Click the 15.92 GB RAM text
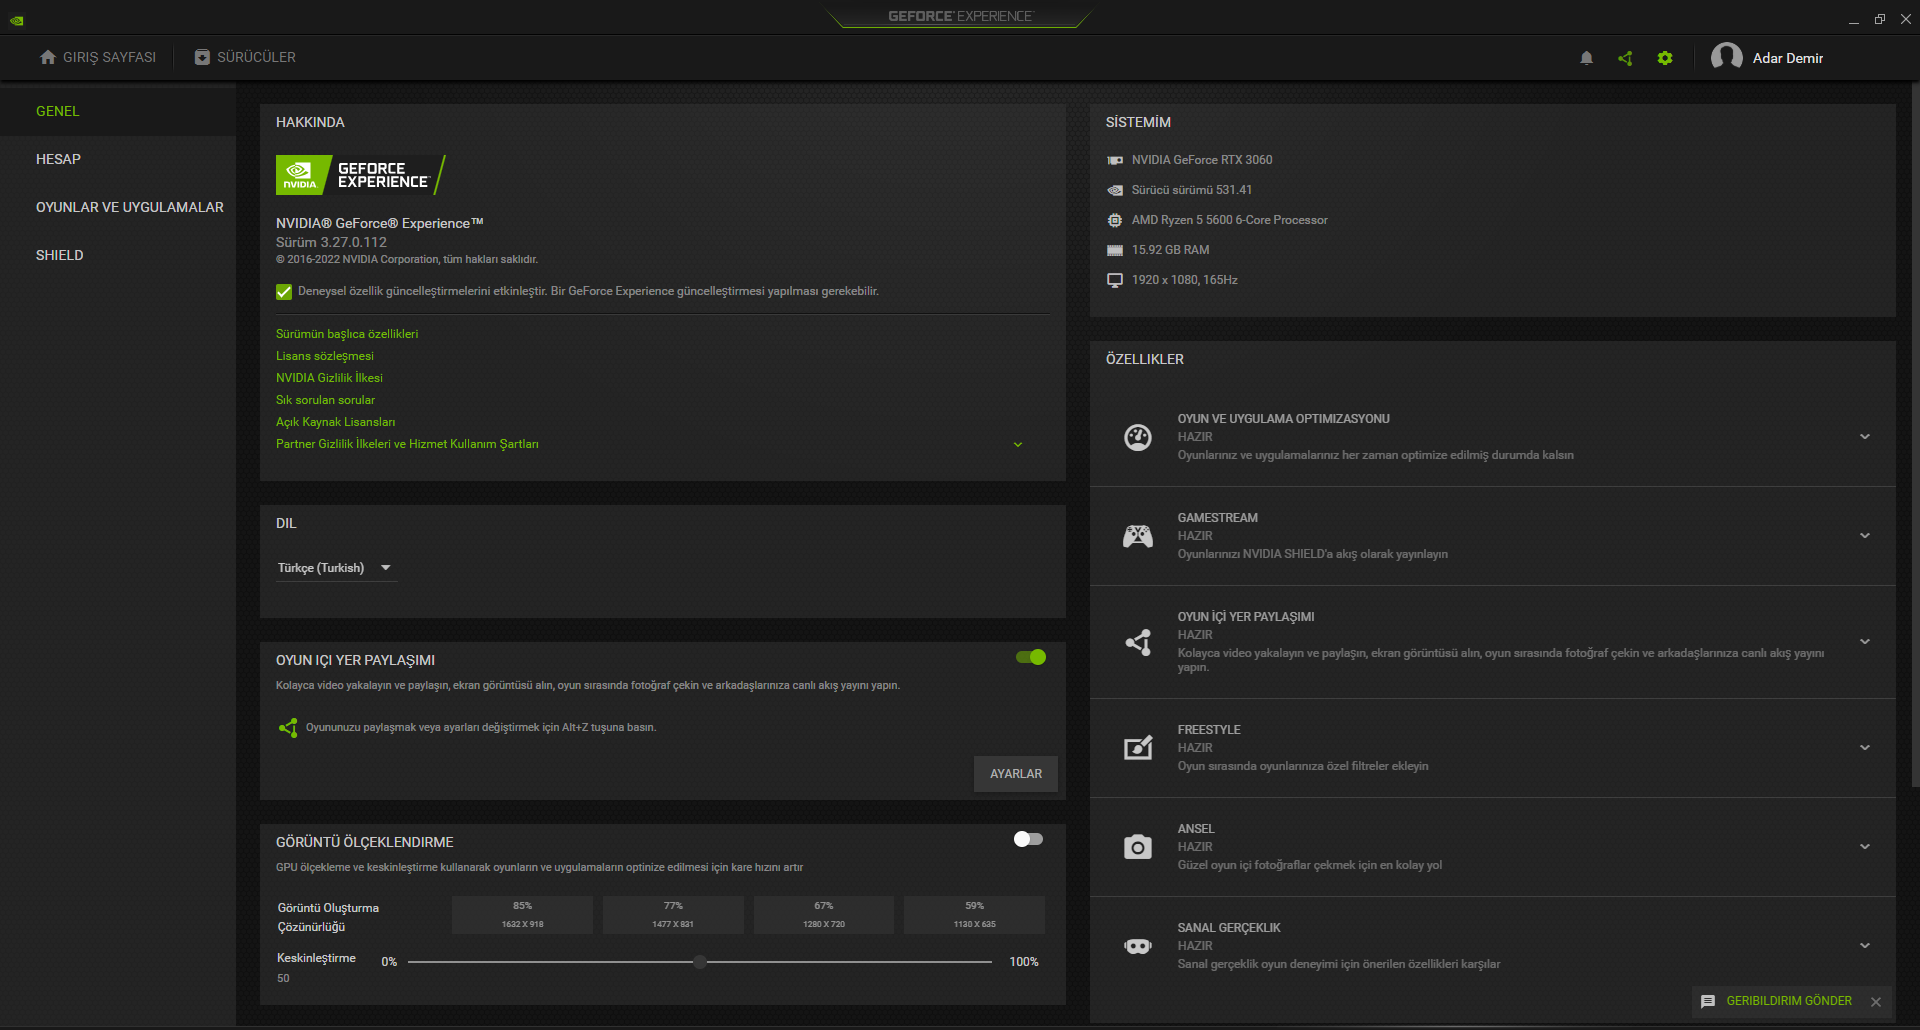This screenshot has height=1030, width=1920. tap(1171, 250)
